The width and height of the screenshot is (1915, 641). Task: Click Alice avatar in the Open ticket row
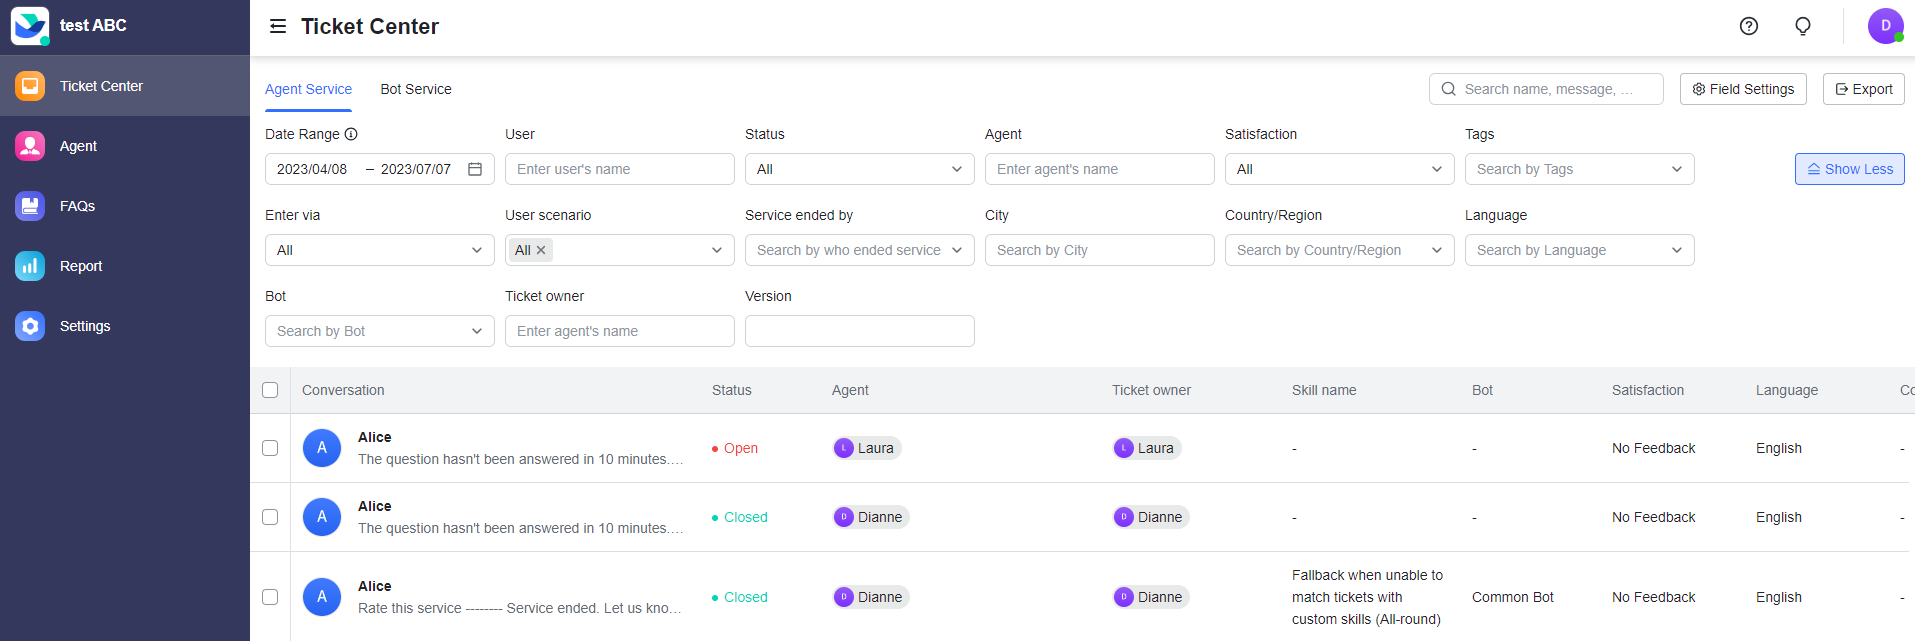pyautogui.click(x=322, y=448)
